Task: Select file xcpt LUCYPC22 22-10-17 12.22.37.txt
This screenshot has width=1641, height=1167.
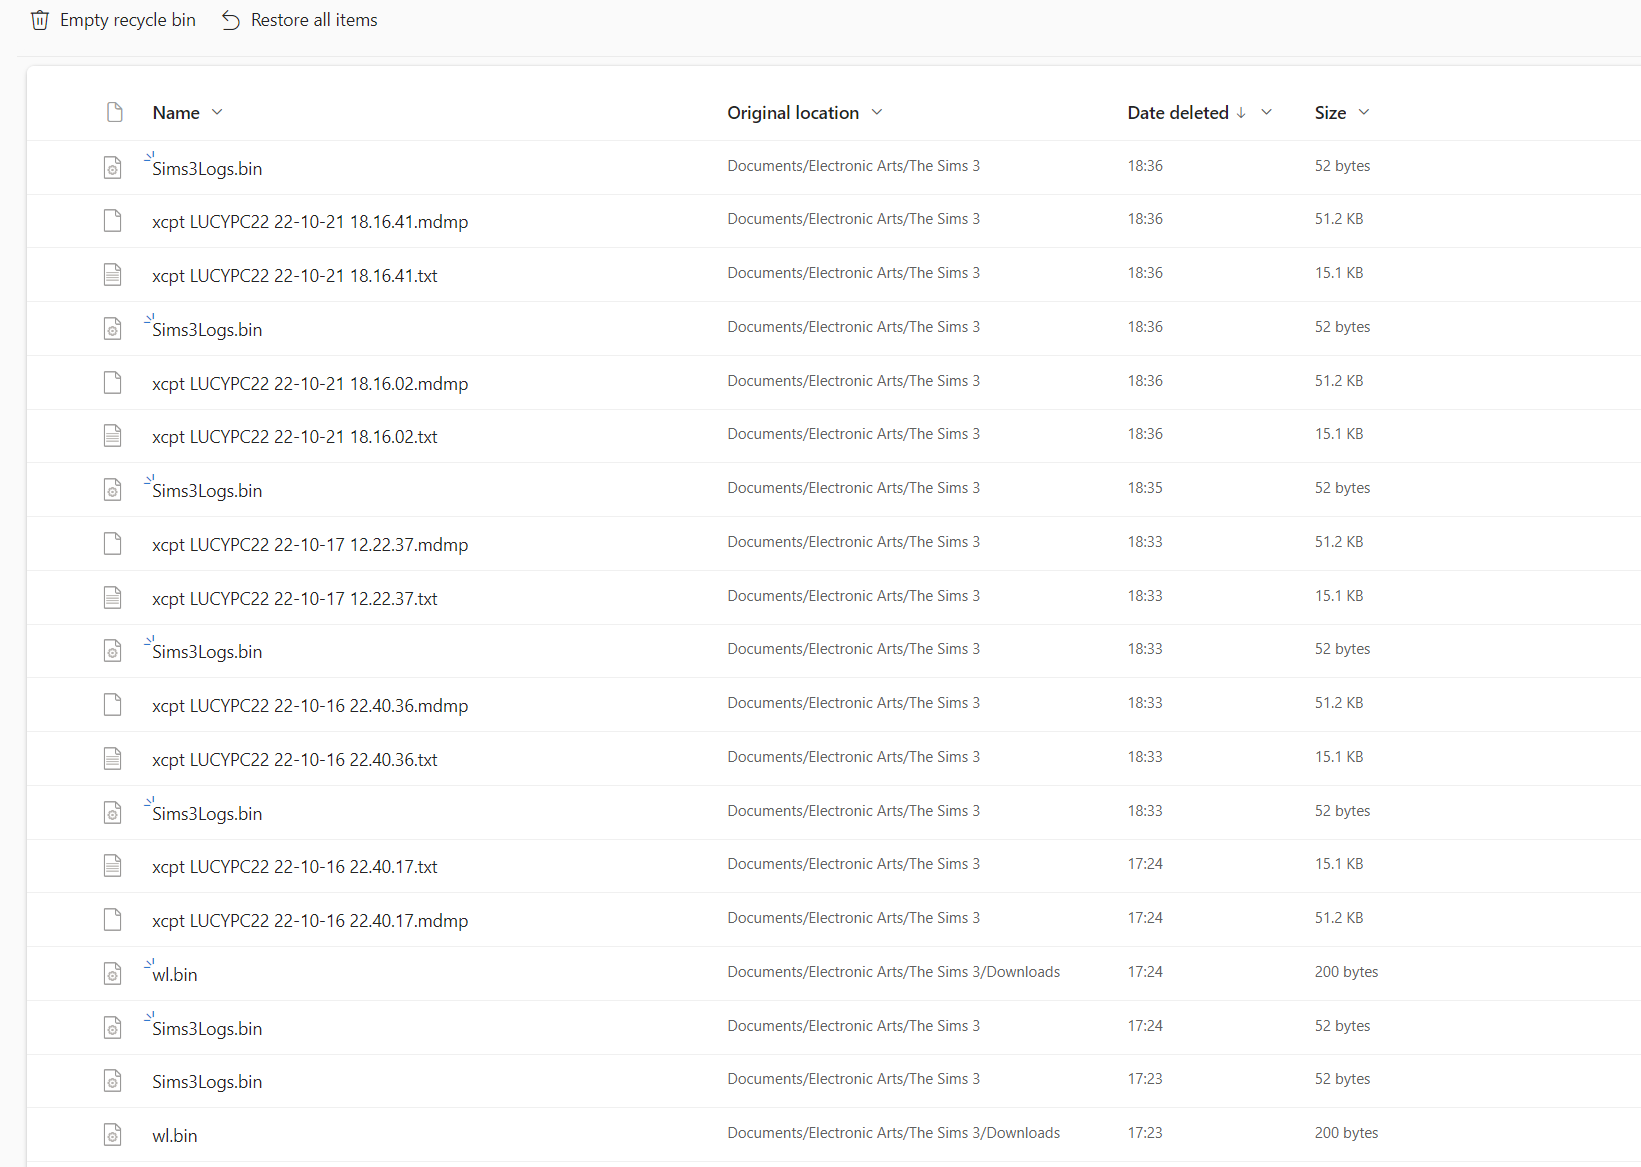Action: click(x=295, y=599)
